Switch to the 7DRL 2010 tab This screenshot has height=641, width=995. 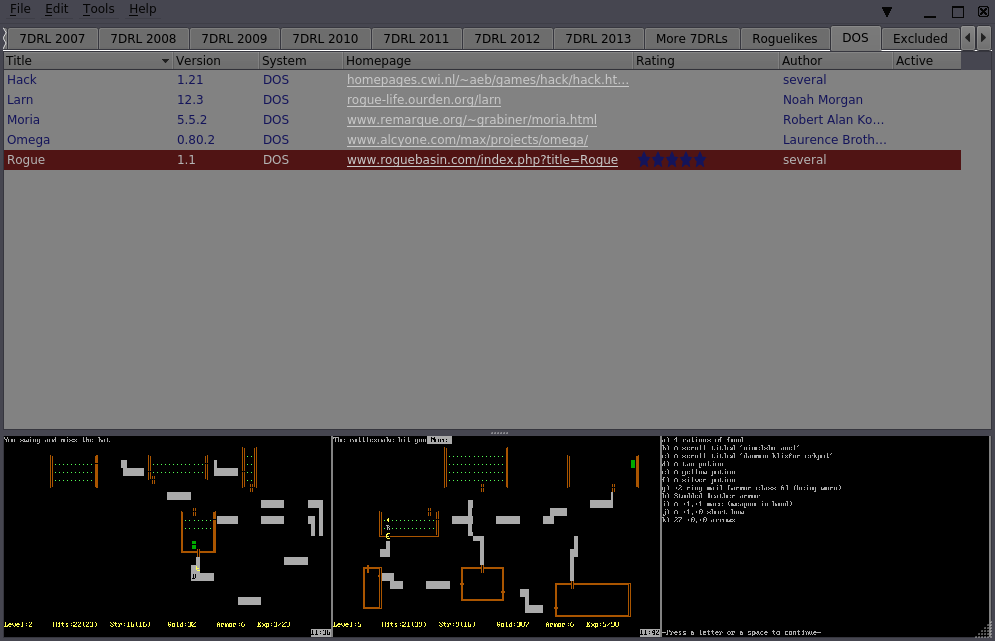pos(325,39)
